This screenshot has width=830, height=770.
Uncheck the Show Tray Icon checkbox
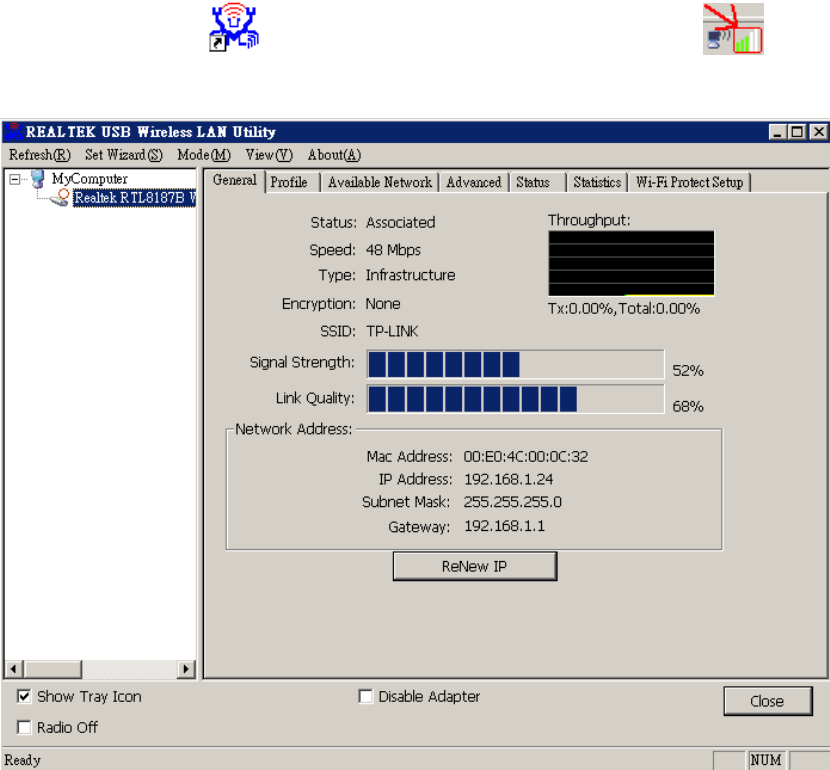tap(24, 696)
